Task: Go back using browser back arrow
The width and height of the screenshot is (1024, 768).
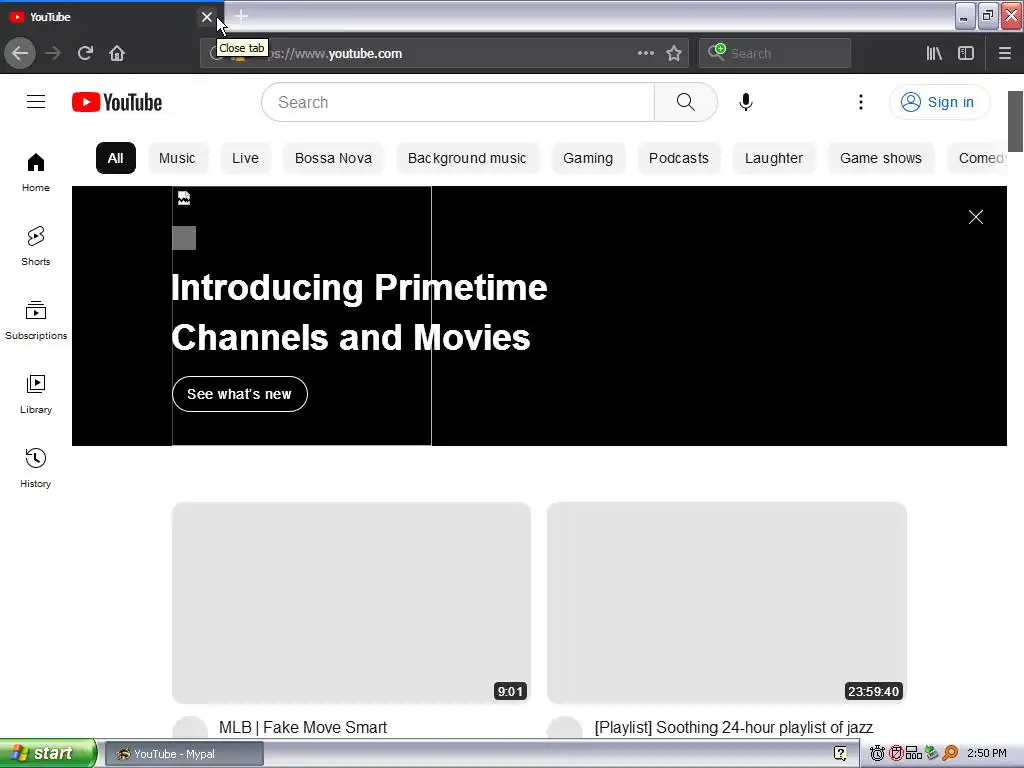Action: (20, 53)
